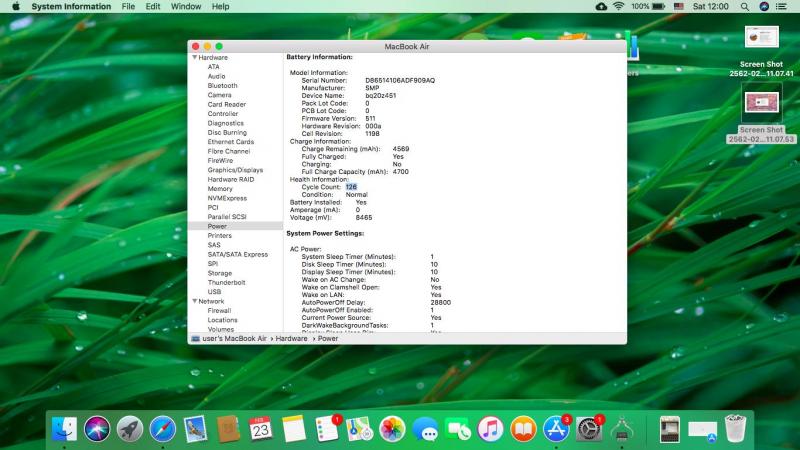Click the US flag input source icon
The image size is (800, 450).
[x=679, y=7]
